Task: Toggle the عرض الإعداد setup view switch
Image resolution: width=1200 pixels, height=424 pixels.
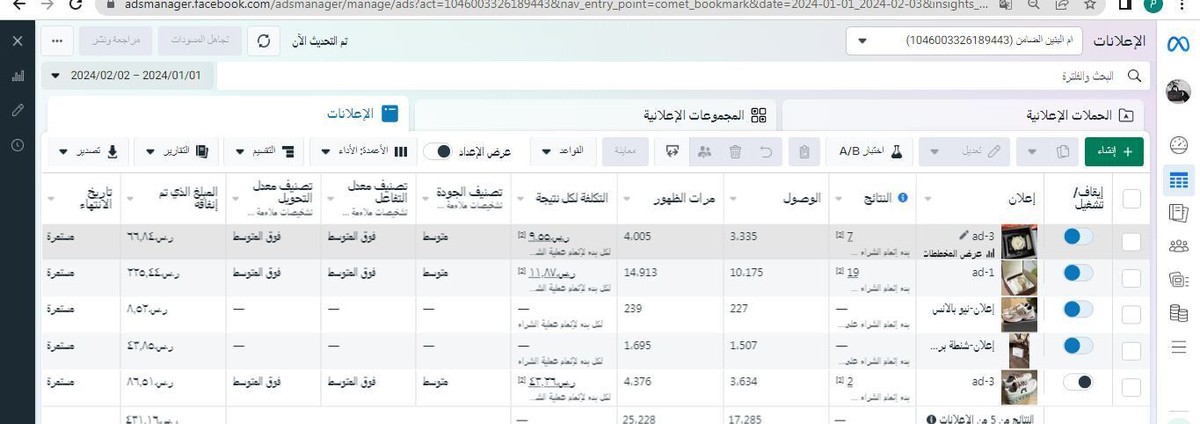Action: pyautogui.click(x=440, y=151)
